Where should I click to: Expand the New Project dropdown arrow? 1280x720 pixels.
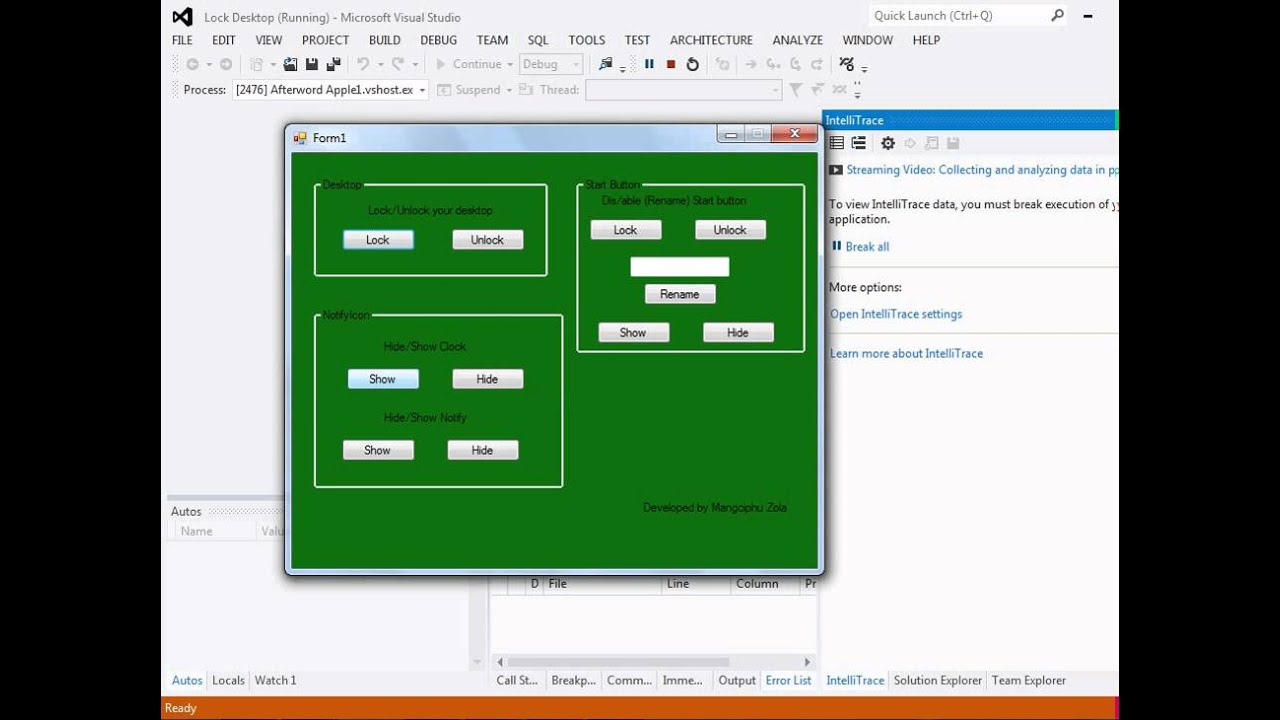272,65
